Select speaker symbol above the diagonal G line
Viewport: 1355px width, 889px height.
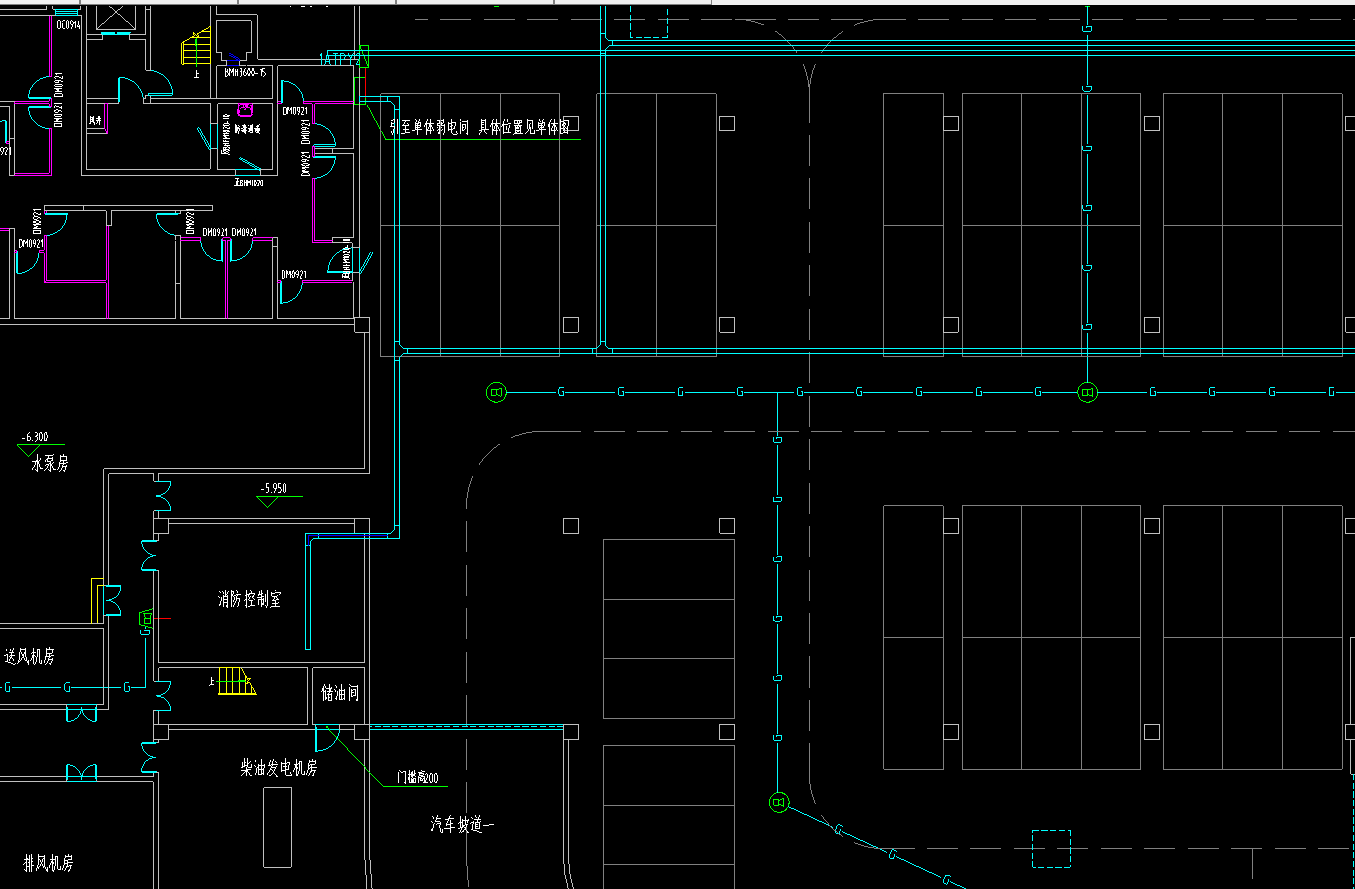tap(779, 802)
